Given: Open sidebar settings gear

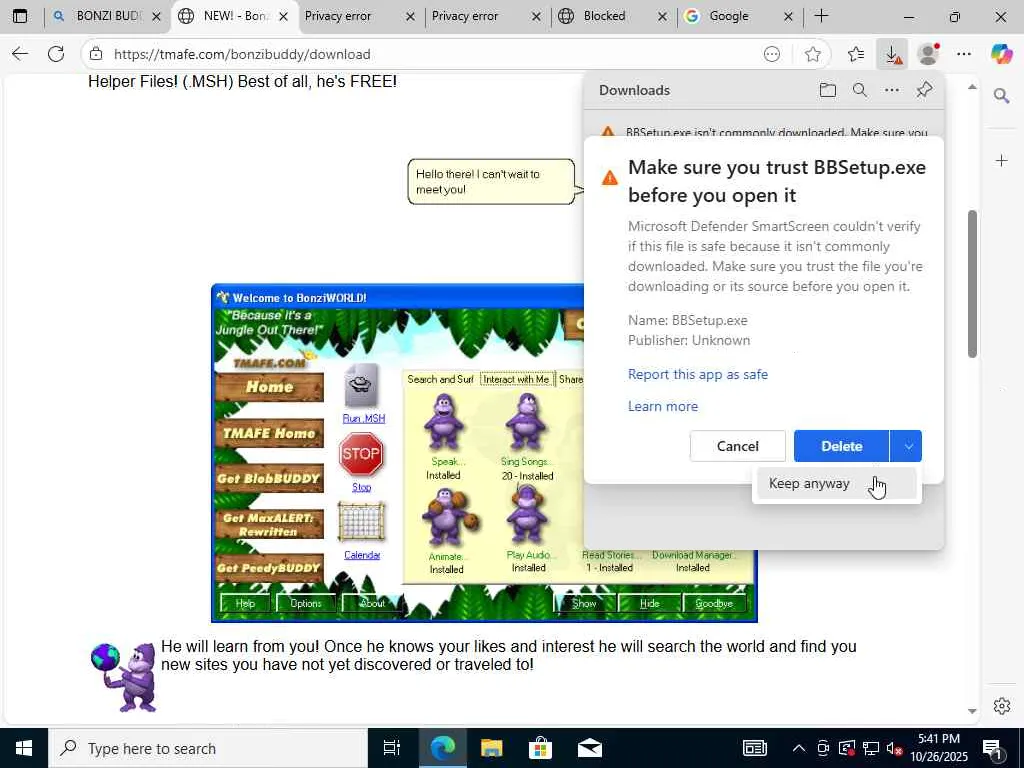Looking at the screenshot, I should pyautogui.click(x=1001, y=706).
